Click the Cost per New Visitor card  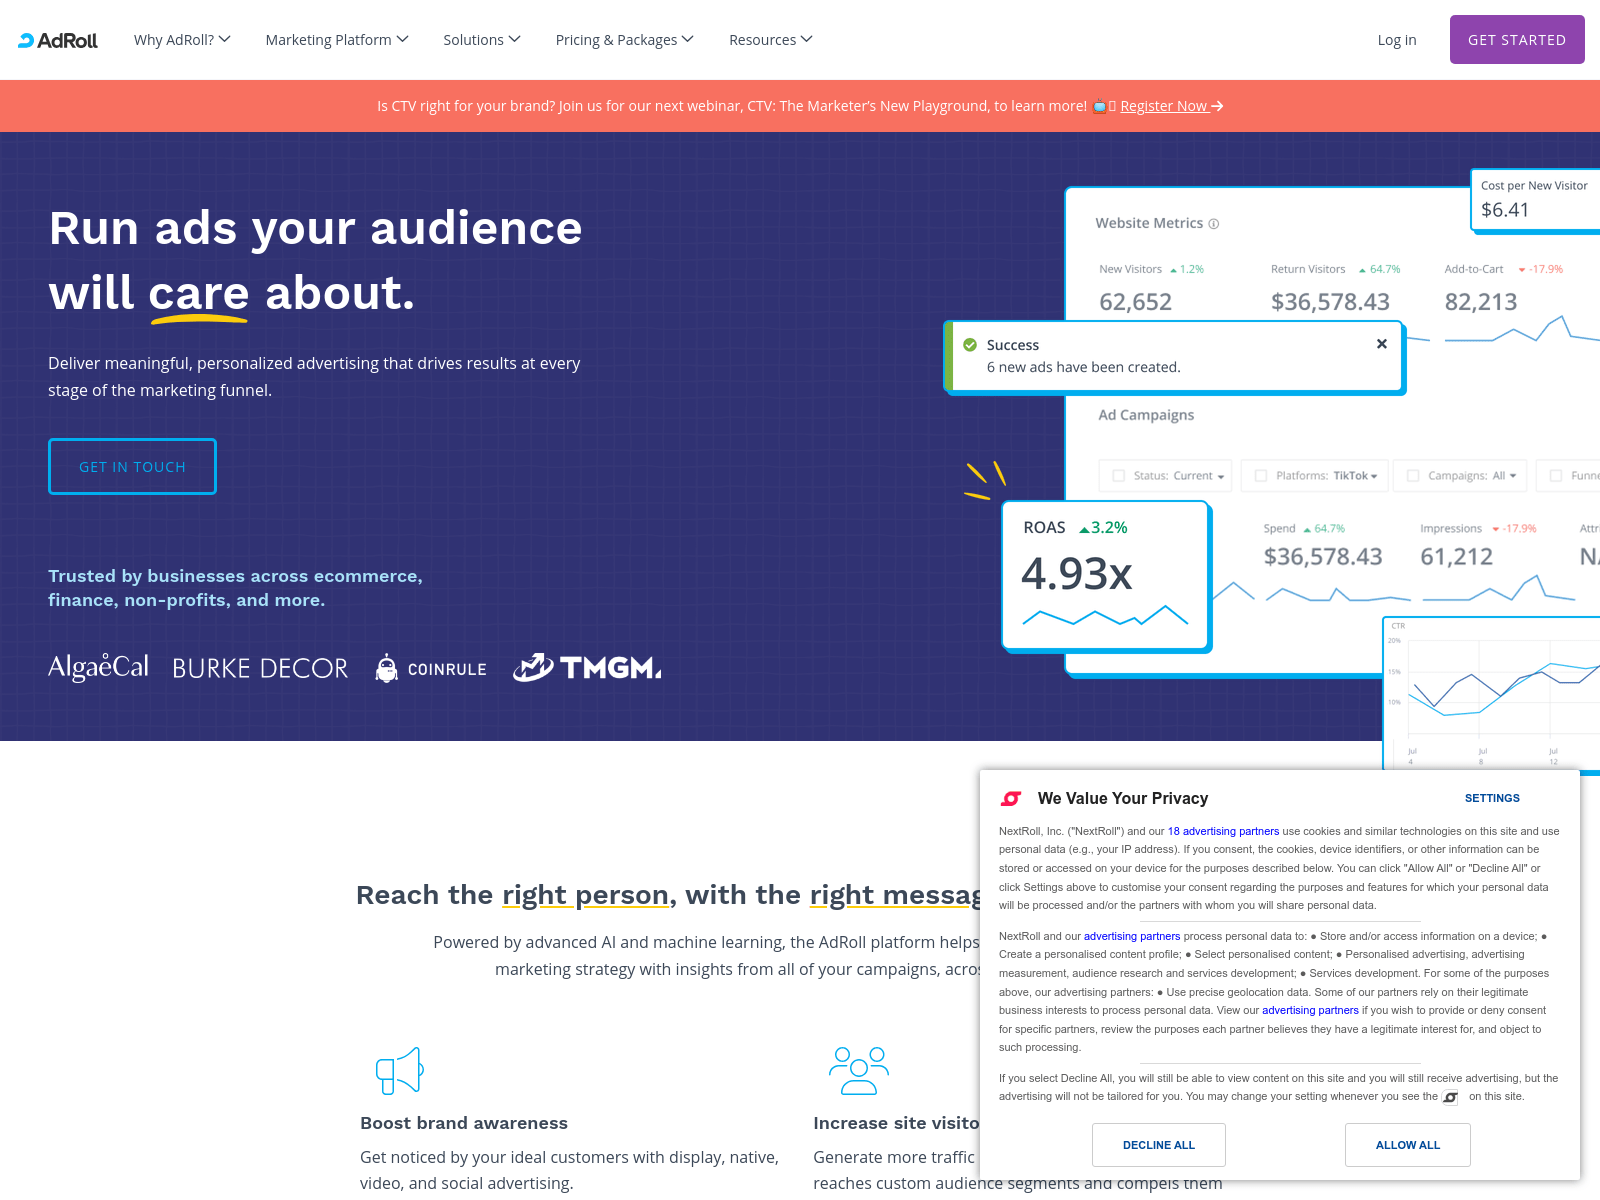click(x=1535, y=200)
